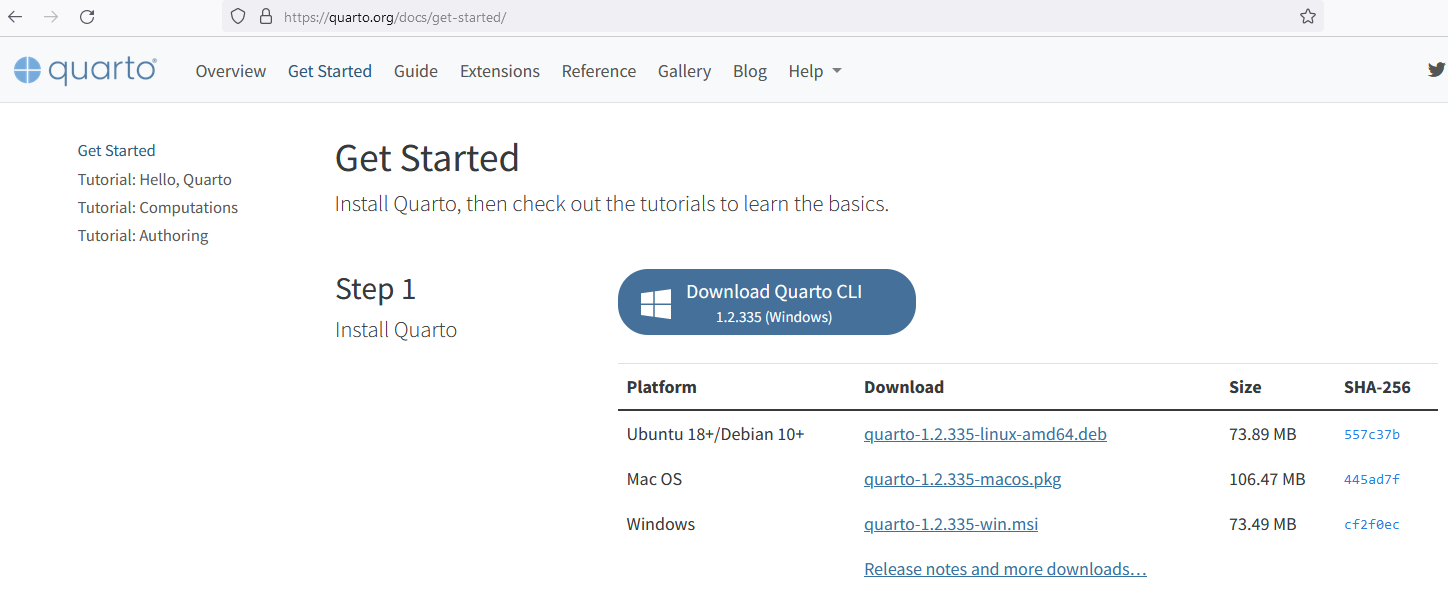Click the Platform column header

[662, 387]
